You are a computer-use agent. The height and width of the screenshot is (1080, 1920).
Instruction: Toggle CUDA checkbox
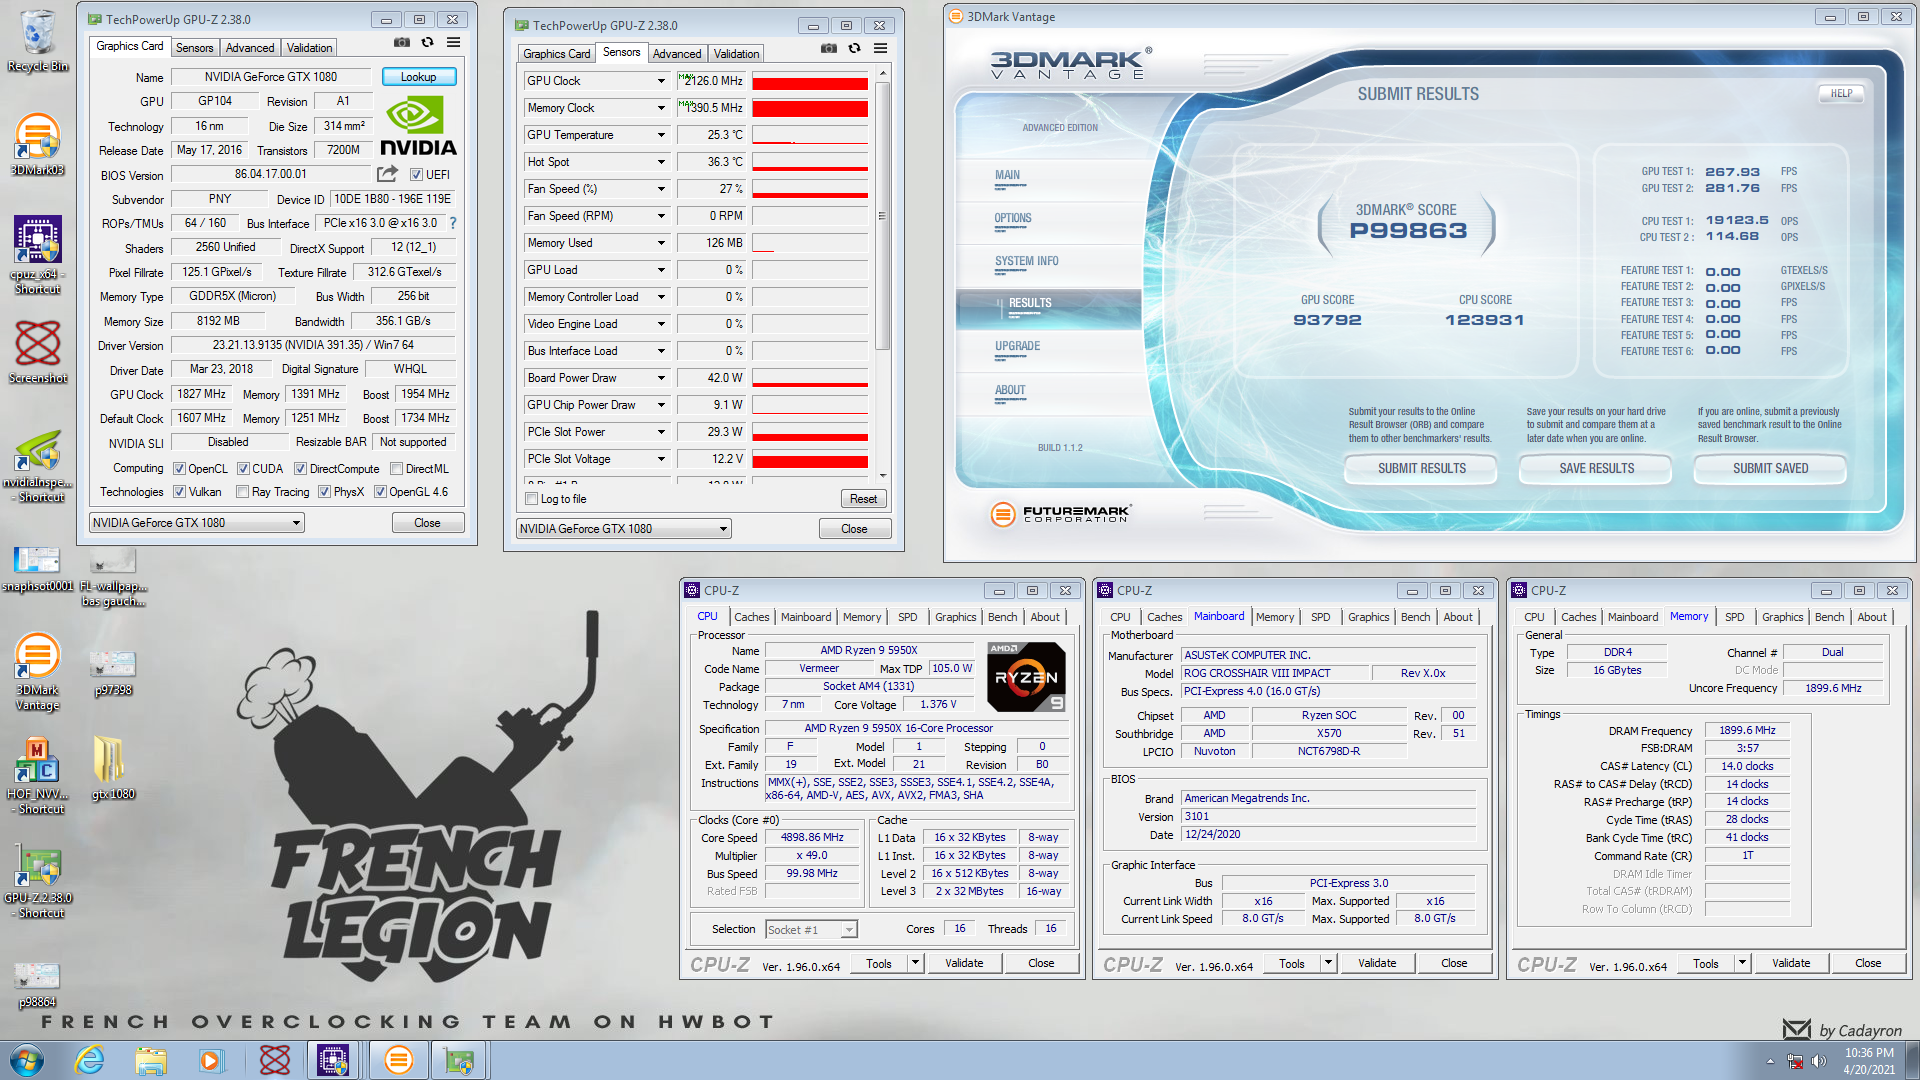coord(243,469)
